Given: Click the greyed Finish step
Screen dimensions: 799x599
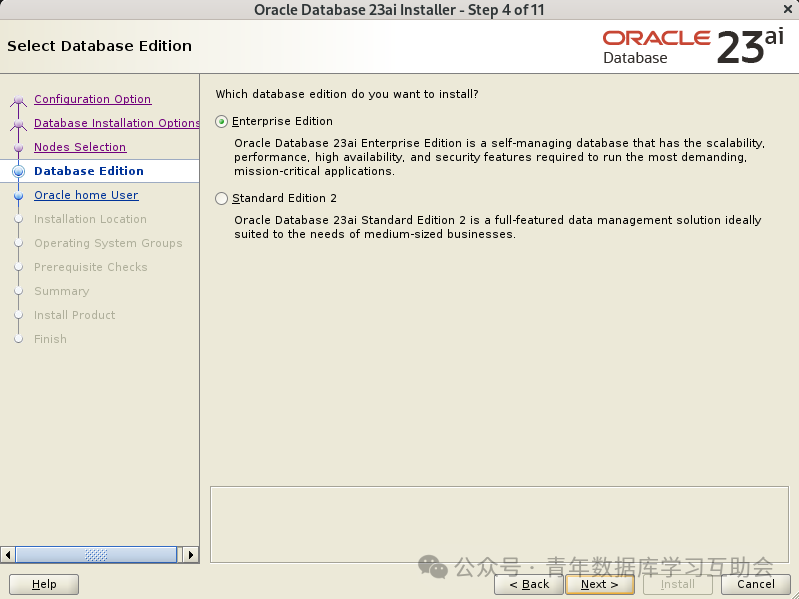Looking at the screenshot, I should coord(50,339).
